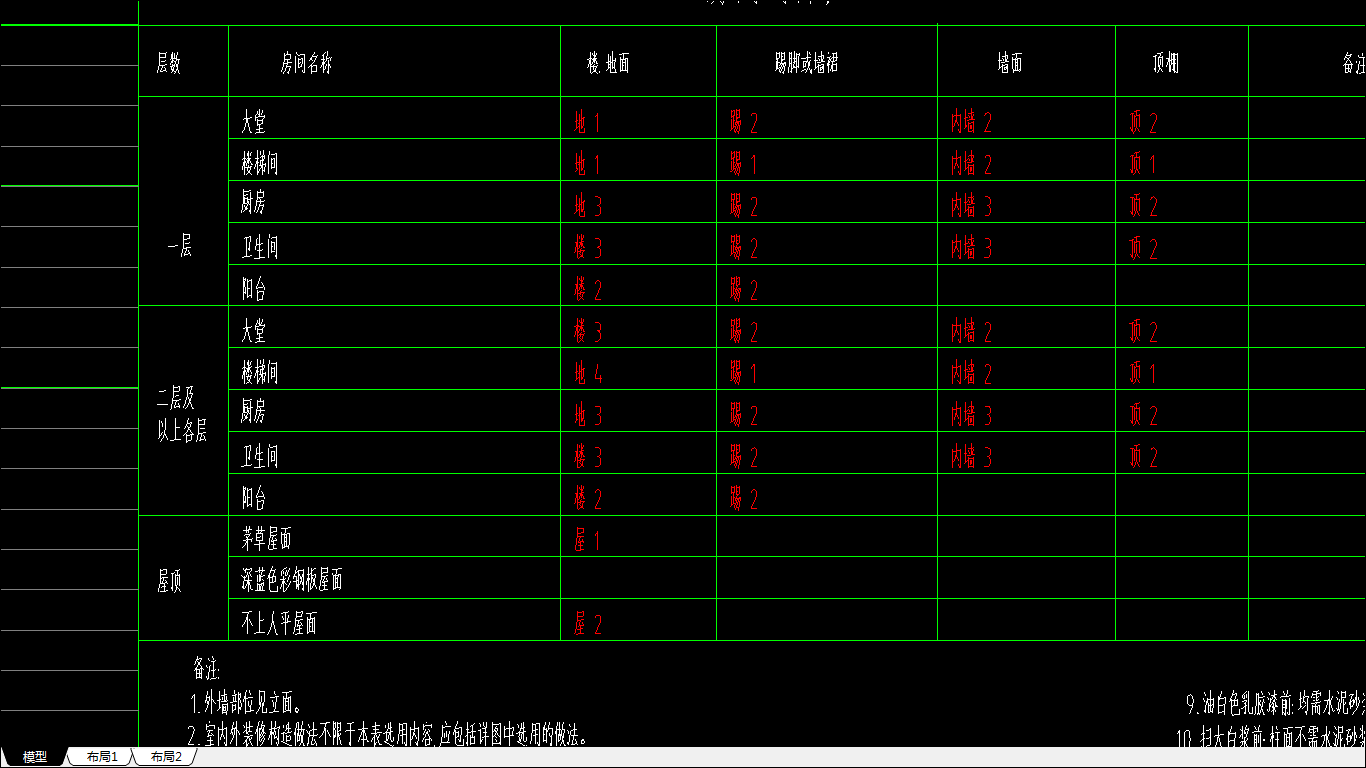Select the 茅草屋面 roof row name
The image size is (1366, 768).
tap(267, 541)
